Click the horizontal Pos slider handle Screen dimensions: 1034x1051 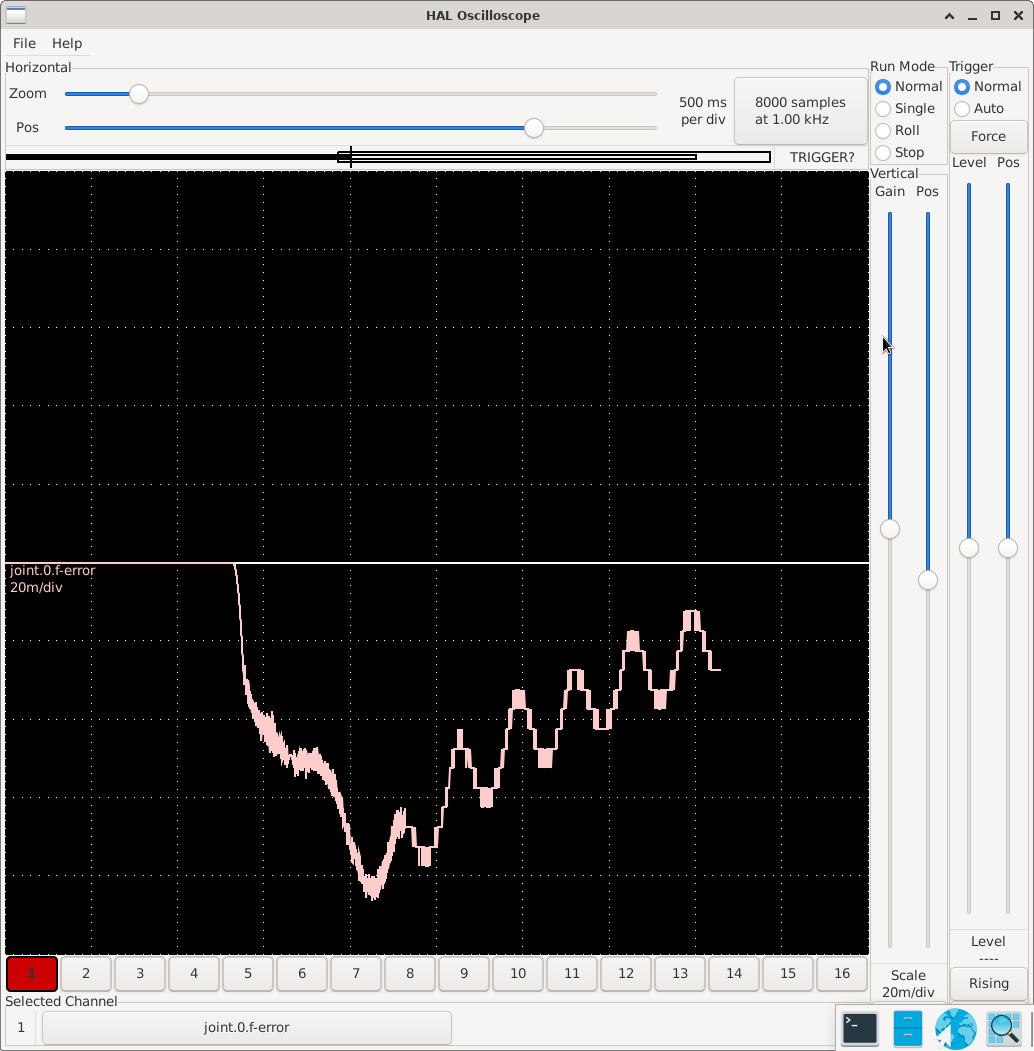coord(533,127)
